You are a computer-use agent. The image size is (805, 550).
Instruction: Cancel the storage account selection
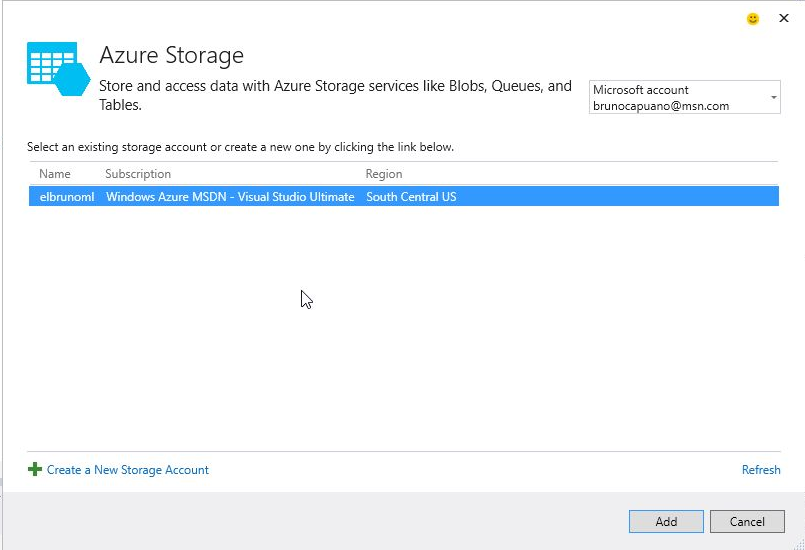click(x=747, y=521)
